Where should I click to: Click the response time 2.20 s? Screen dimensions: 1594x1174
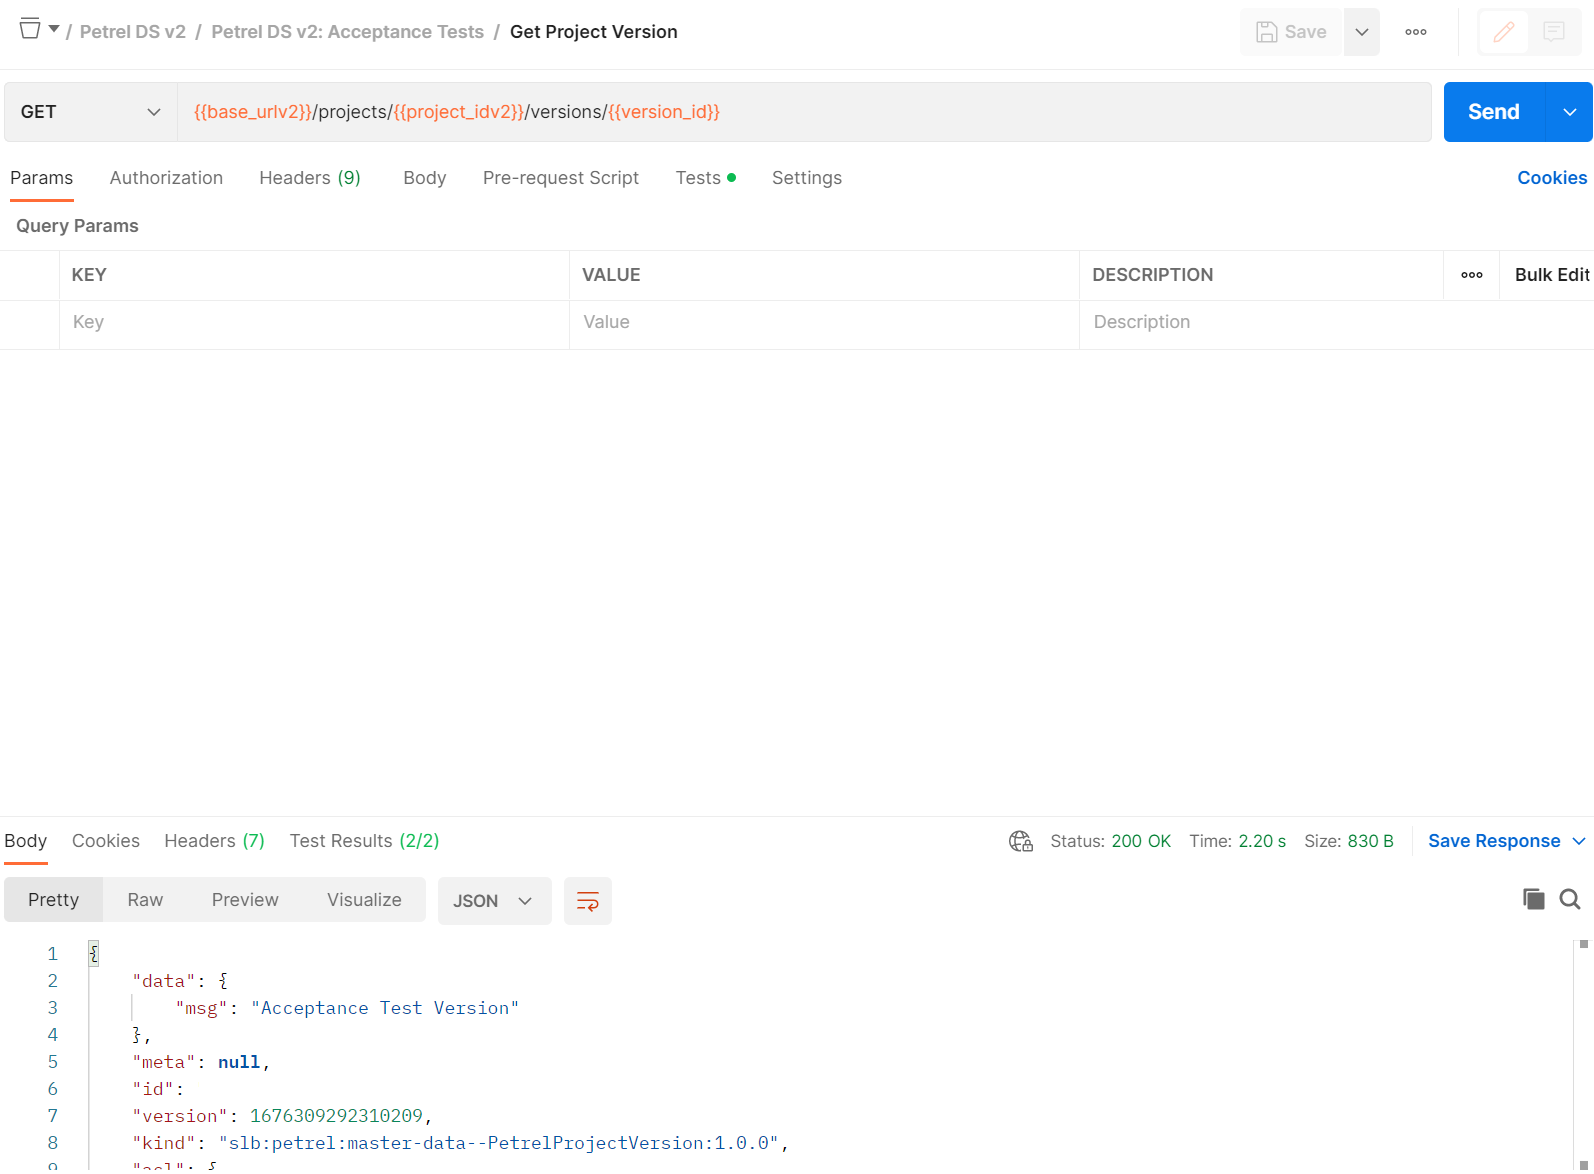(1262, 841)
